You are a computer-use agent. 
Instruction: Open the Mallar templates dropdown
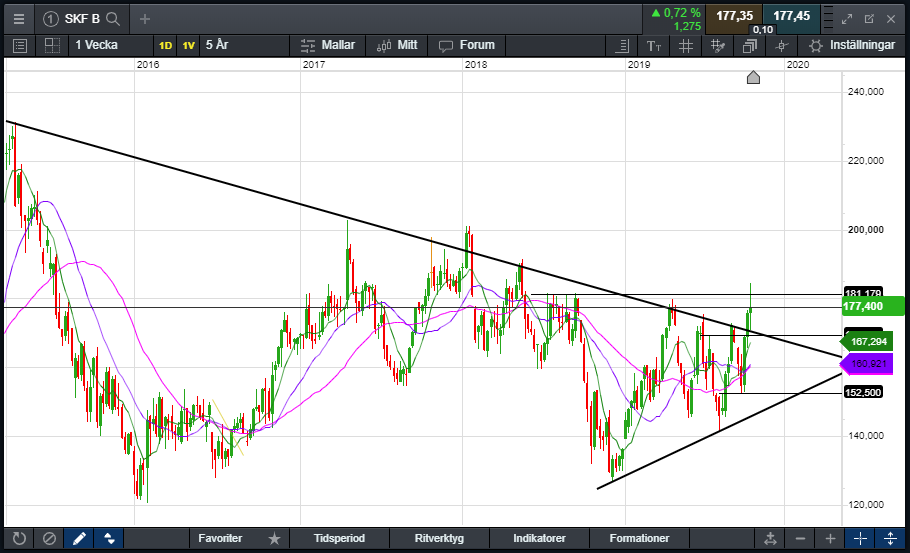point(328,45)
